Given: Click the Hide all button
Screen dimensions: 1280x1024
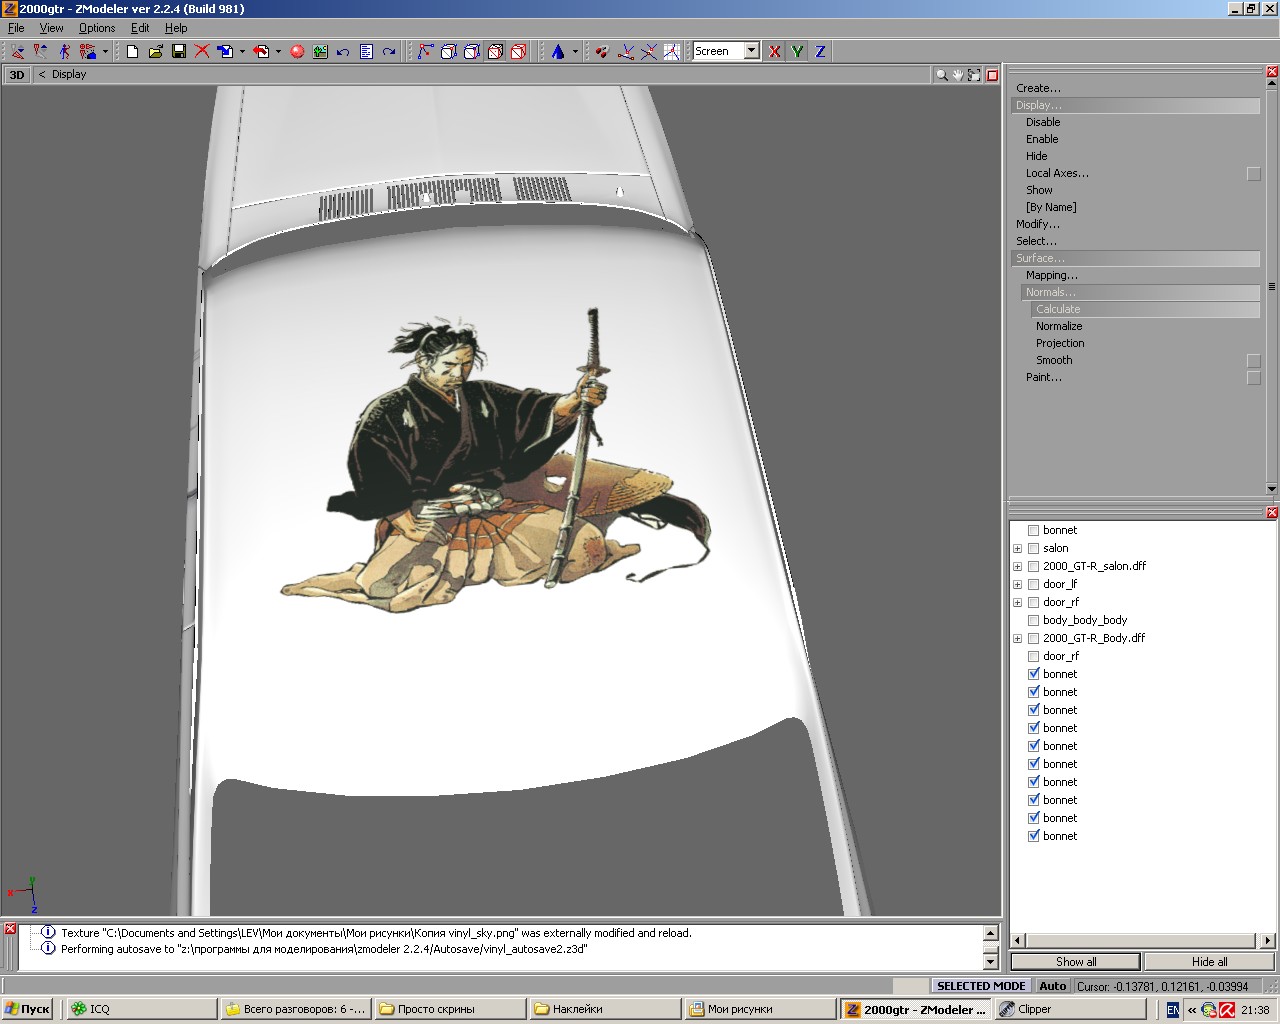Looking at the screenshot, I should 1209,962.
